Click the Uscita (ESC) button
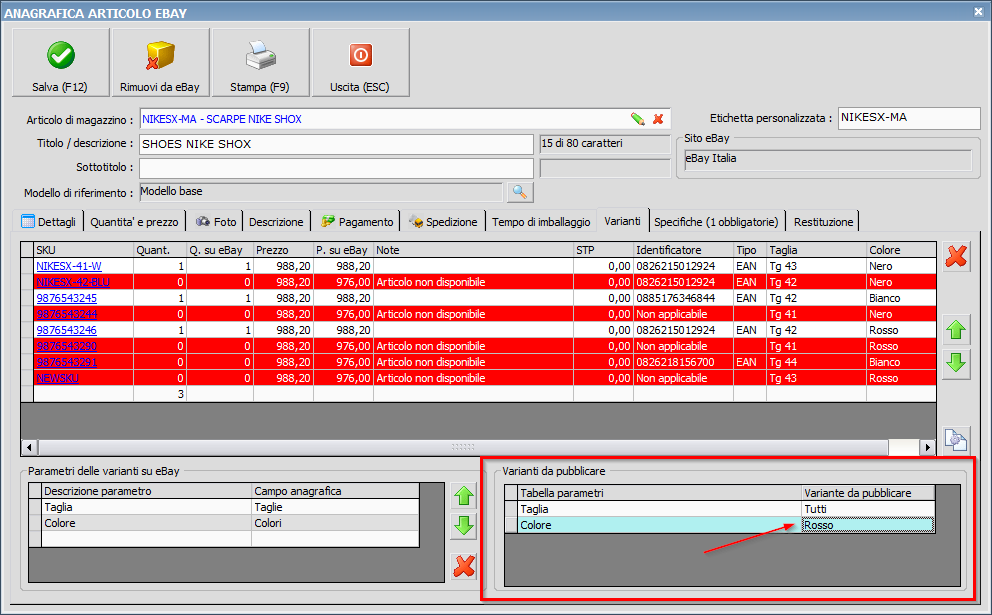The image size is (992, 615). point(360,63)
